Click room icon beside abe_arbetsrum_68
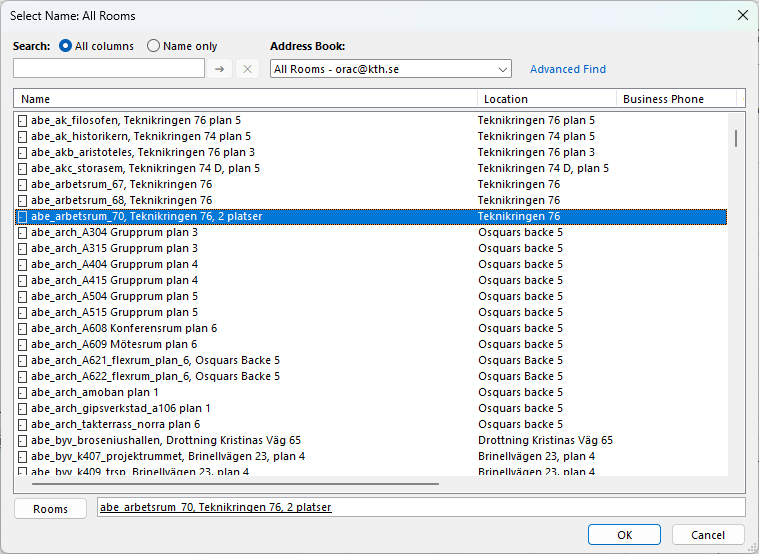This screenshot has width=759, height=554. 22,200
